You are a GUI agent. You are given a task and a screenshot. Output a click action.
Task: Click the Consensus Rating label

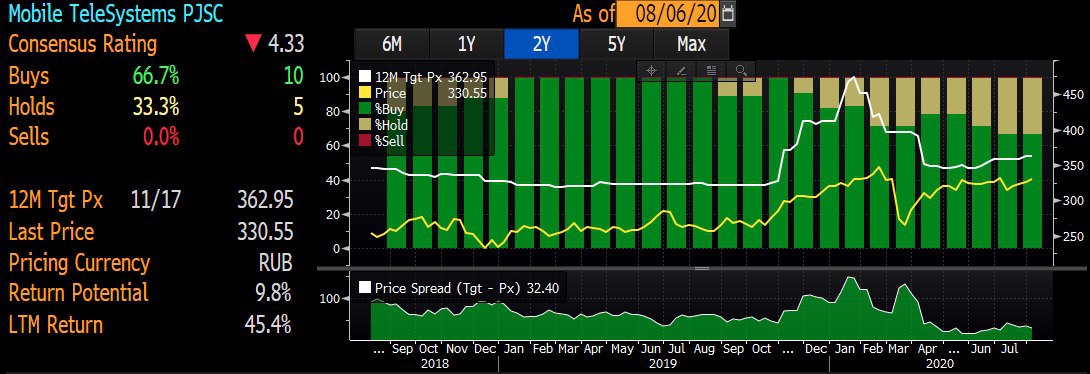(83, 44)
